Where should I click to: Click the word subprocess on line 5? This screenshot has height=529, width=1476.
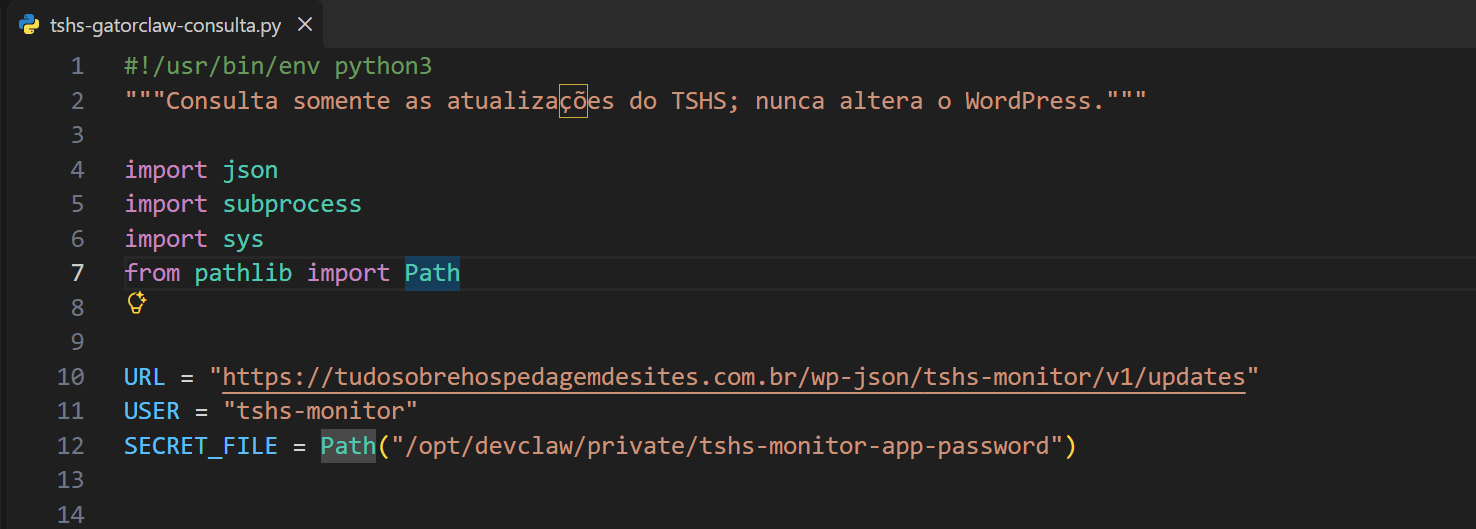point(292,204)
